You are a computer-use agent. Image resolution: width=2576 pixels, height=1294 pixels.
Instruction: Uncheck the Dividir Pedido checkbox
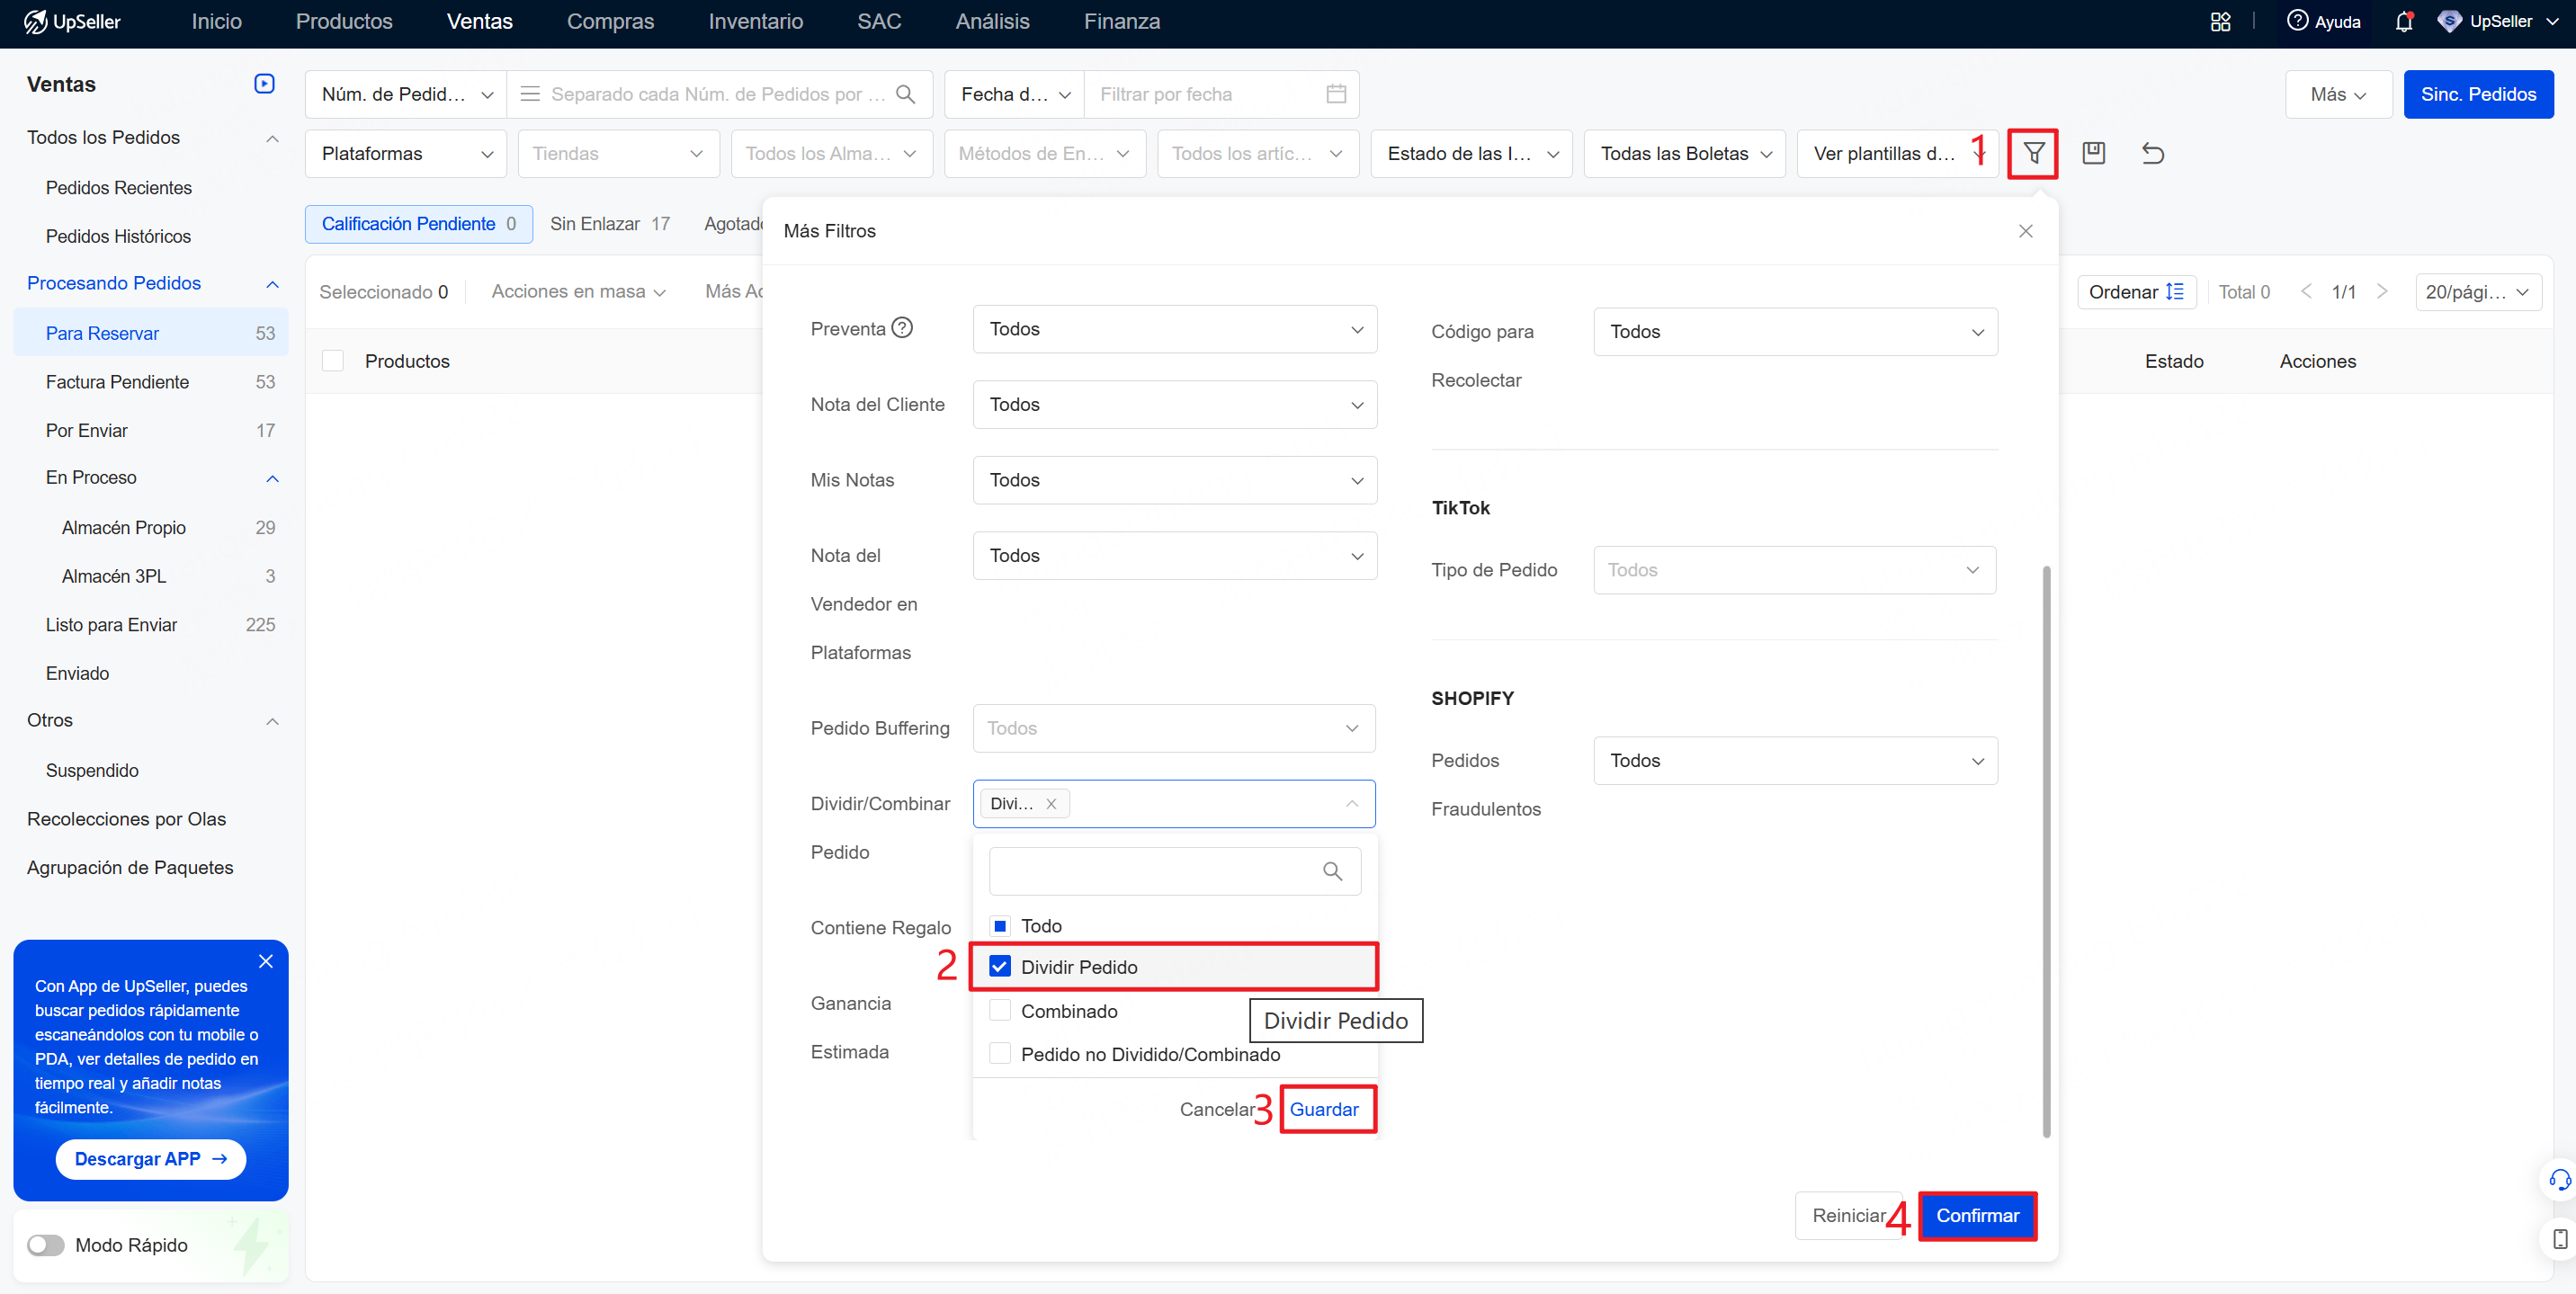[x=1000, y=966]
